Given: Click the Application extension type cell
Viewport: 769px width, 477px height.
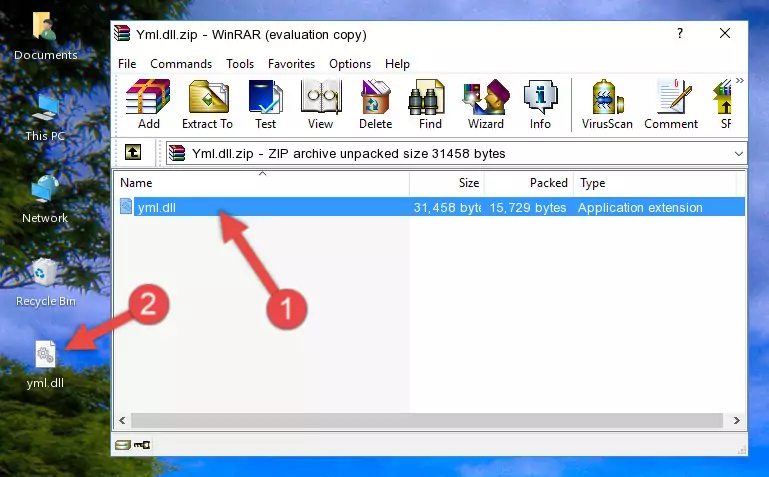Looking at the screenshot, I should click(x=640, y=207).
